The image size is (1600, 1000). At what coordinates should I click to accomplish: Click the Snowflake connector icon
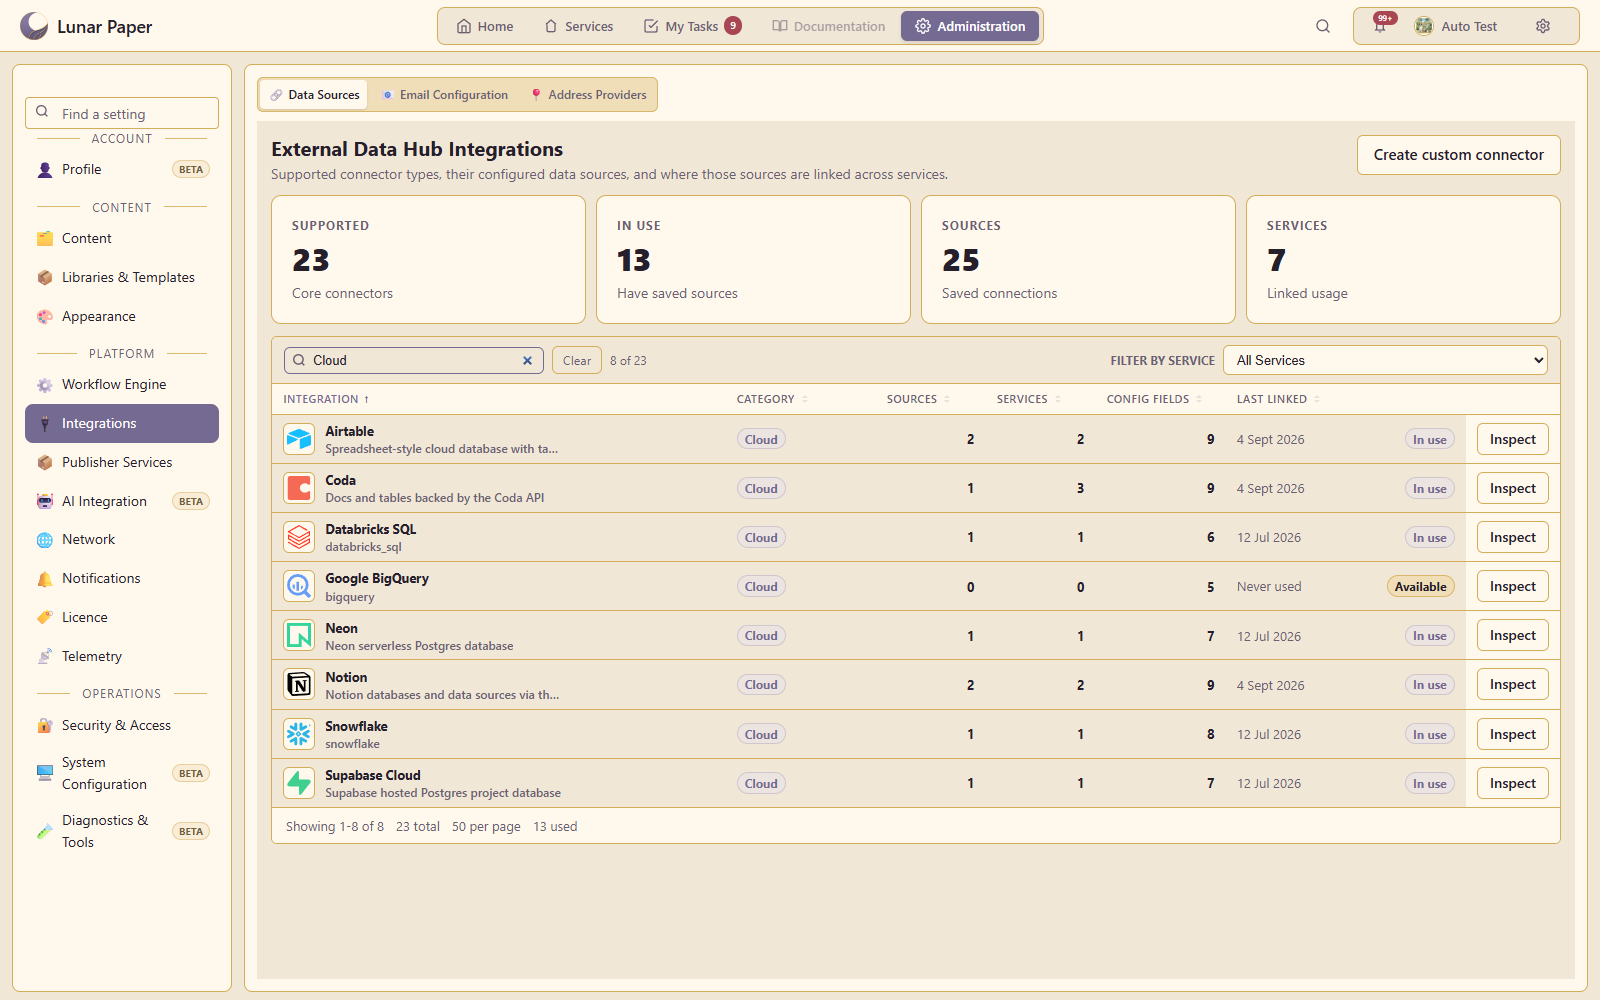point(299,734)
